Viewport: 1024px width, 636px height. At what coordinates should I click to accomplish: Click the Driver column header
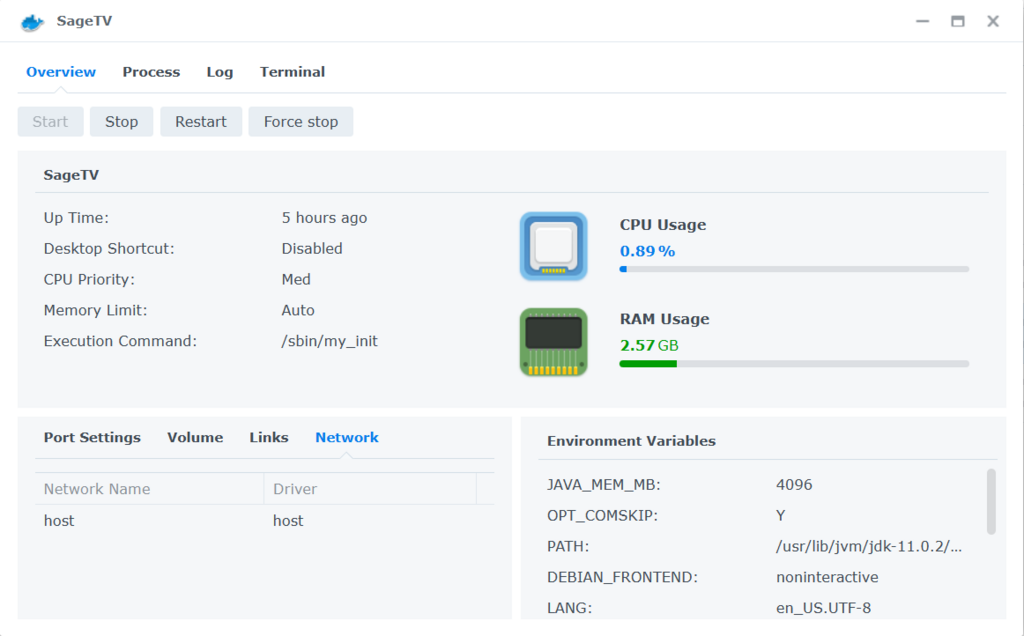click(x=370, y=489)
